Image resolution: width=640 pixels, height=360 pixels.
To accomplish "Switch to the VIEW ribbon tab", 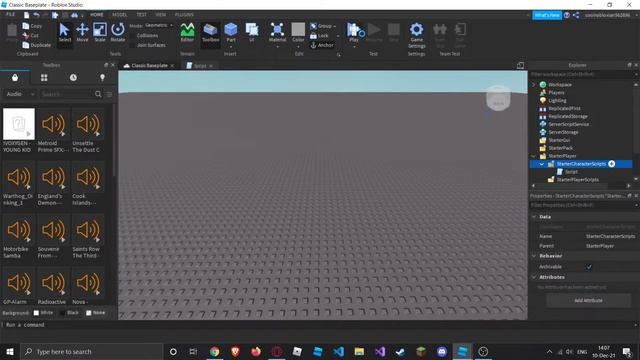I will point(161,15).
